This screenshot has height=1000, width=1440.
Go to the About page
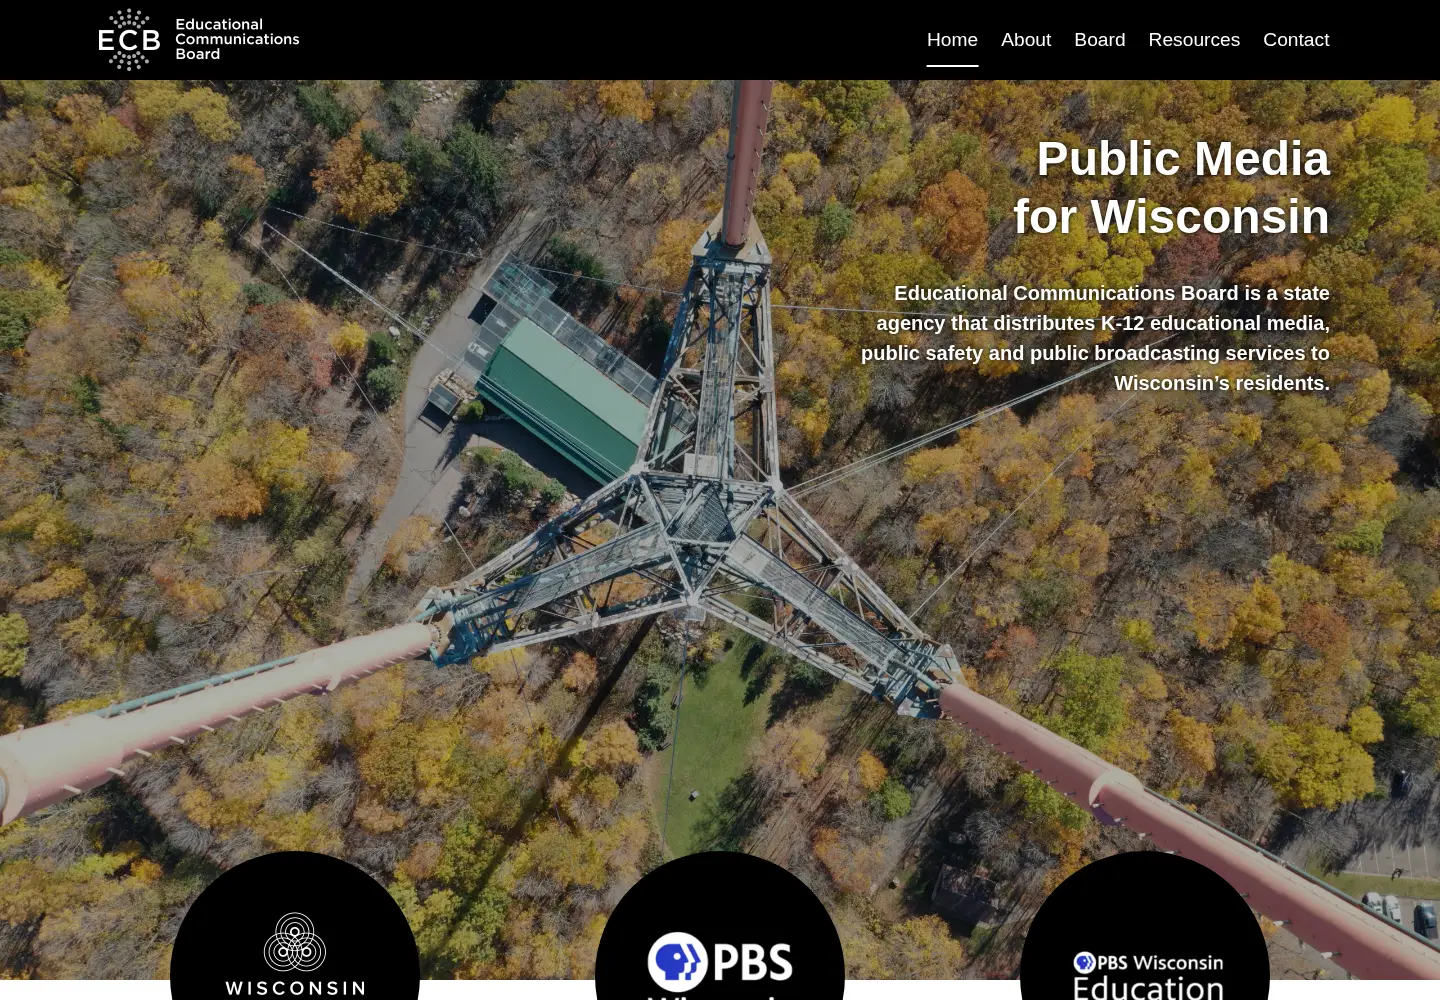pyautogui.click(x=1026, y=40)
